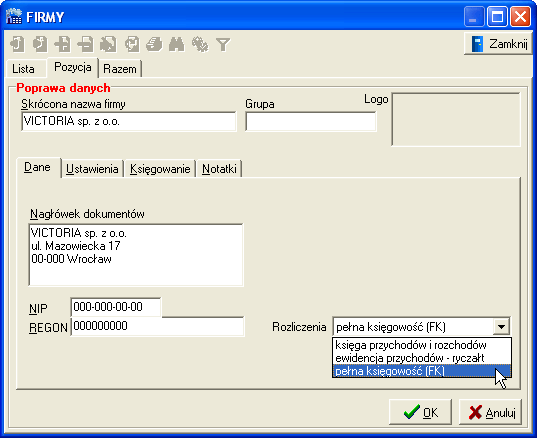Image resolution: width=537 pixels, height=438 pixels.
Task: Confirm changes with the OK button
Action: pyautogui.click(x=420, y=412)
